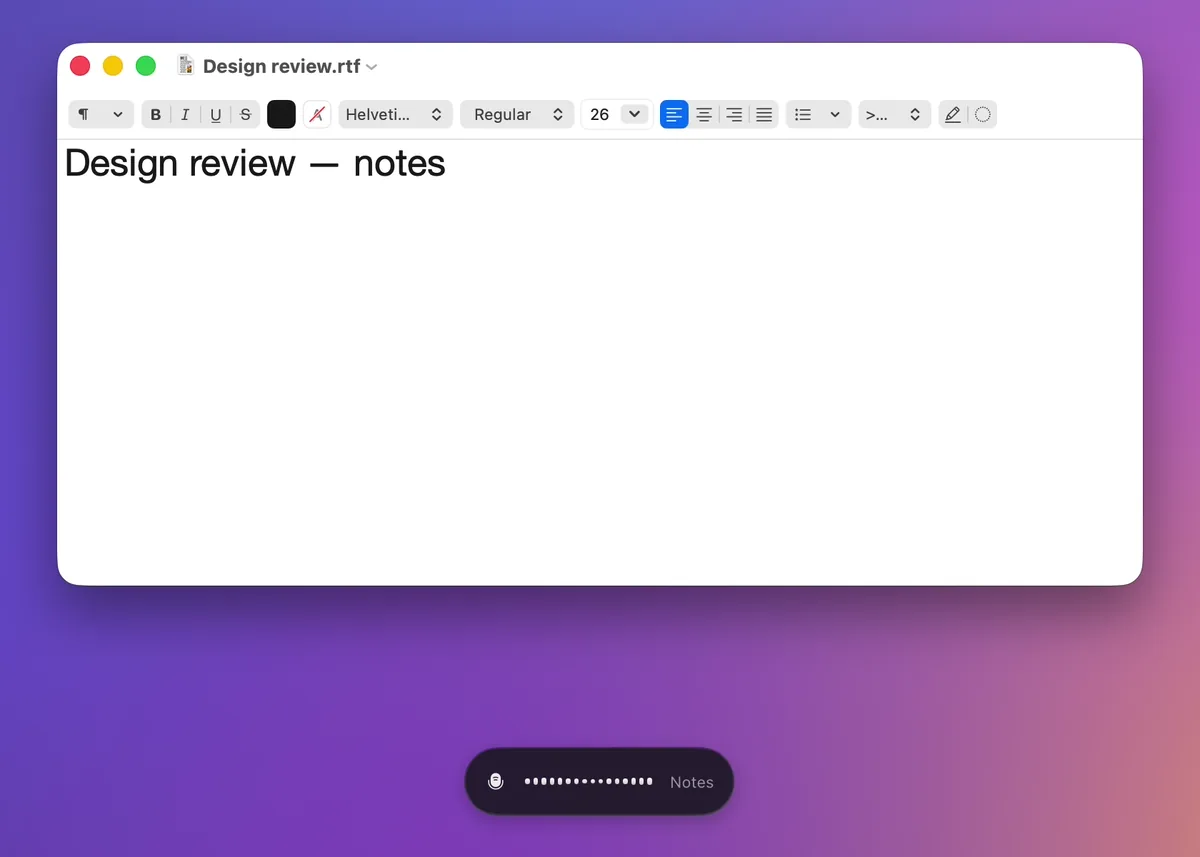This screenshot has width=1200, height=857.
Task: Close the Design review window
Action: [x=80, y=66]
